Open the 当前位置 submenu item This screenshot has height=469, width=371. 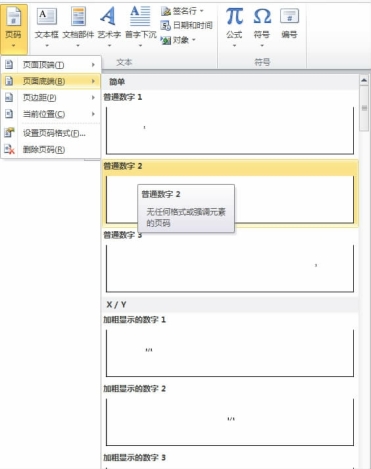(51, 114)
